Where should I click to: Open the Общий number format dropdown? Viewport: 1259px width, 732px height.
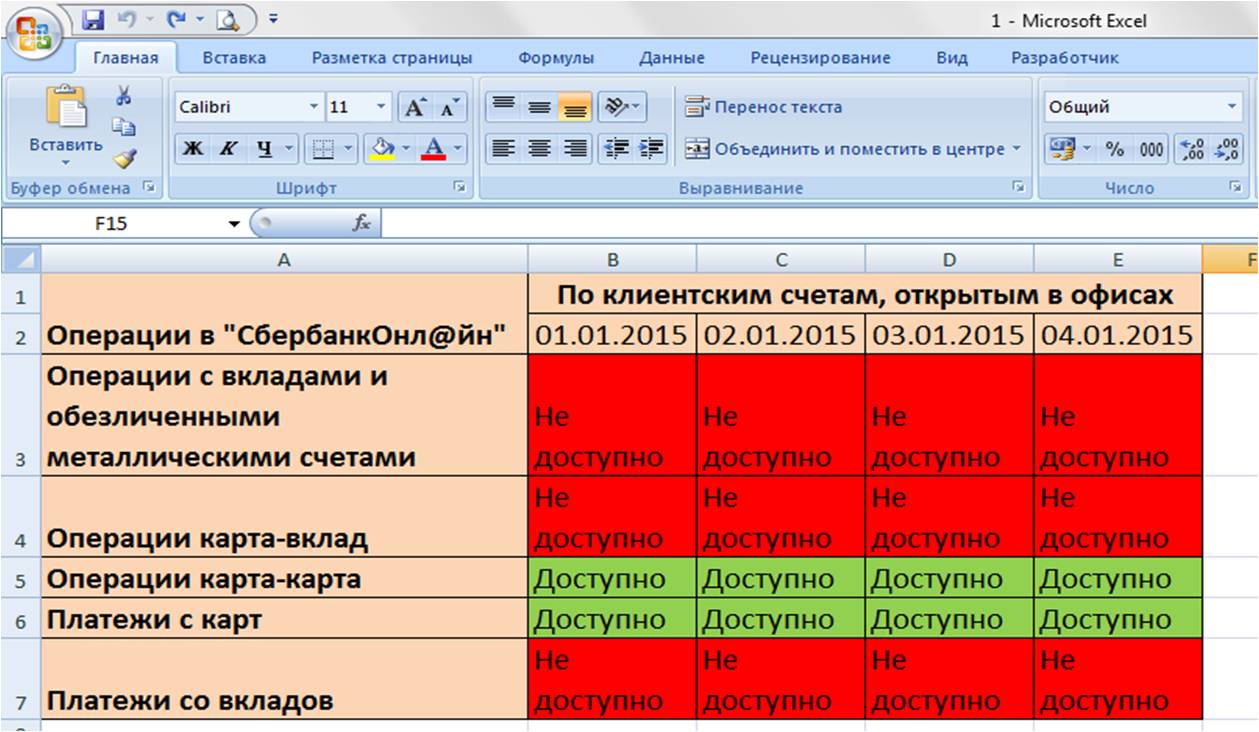point(1143,105)
